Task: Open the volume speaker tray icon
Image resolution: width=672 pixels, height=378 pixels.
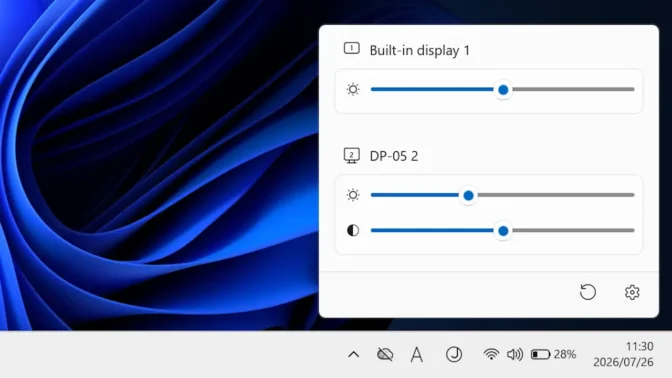Action: [x=515, y=354]
